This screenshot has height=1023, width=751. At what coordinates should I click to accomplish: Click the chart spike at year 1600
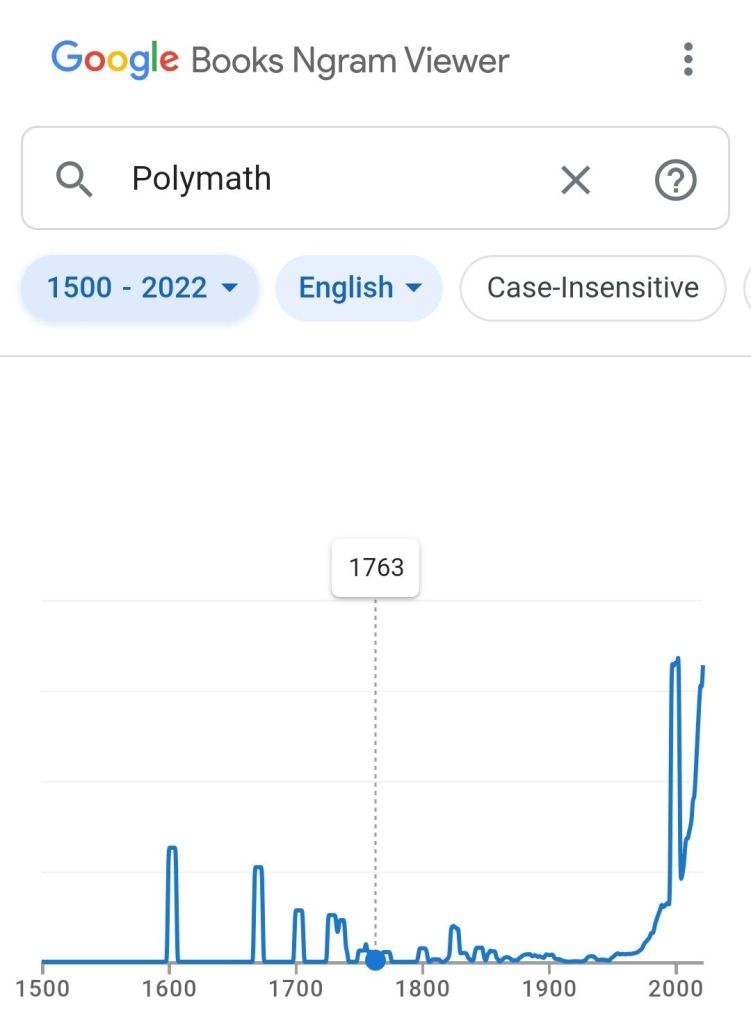point(172,849)
